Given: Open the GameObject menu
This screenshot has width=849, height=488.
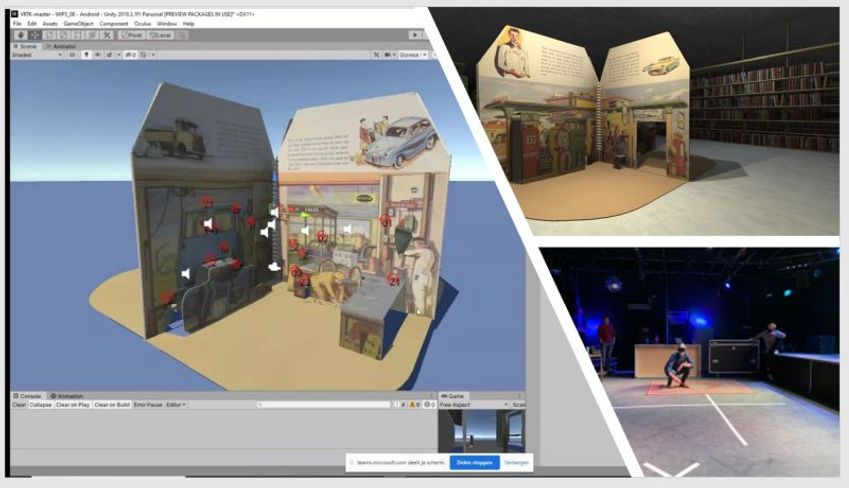Looking at the screenshot, I should click(79, 24).
